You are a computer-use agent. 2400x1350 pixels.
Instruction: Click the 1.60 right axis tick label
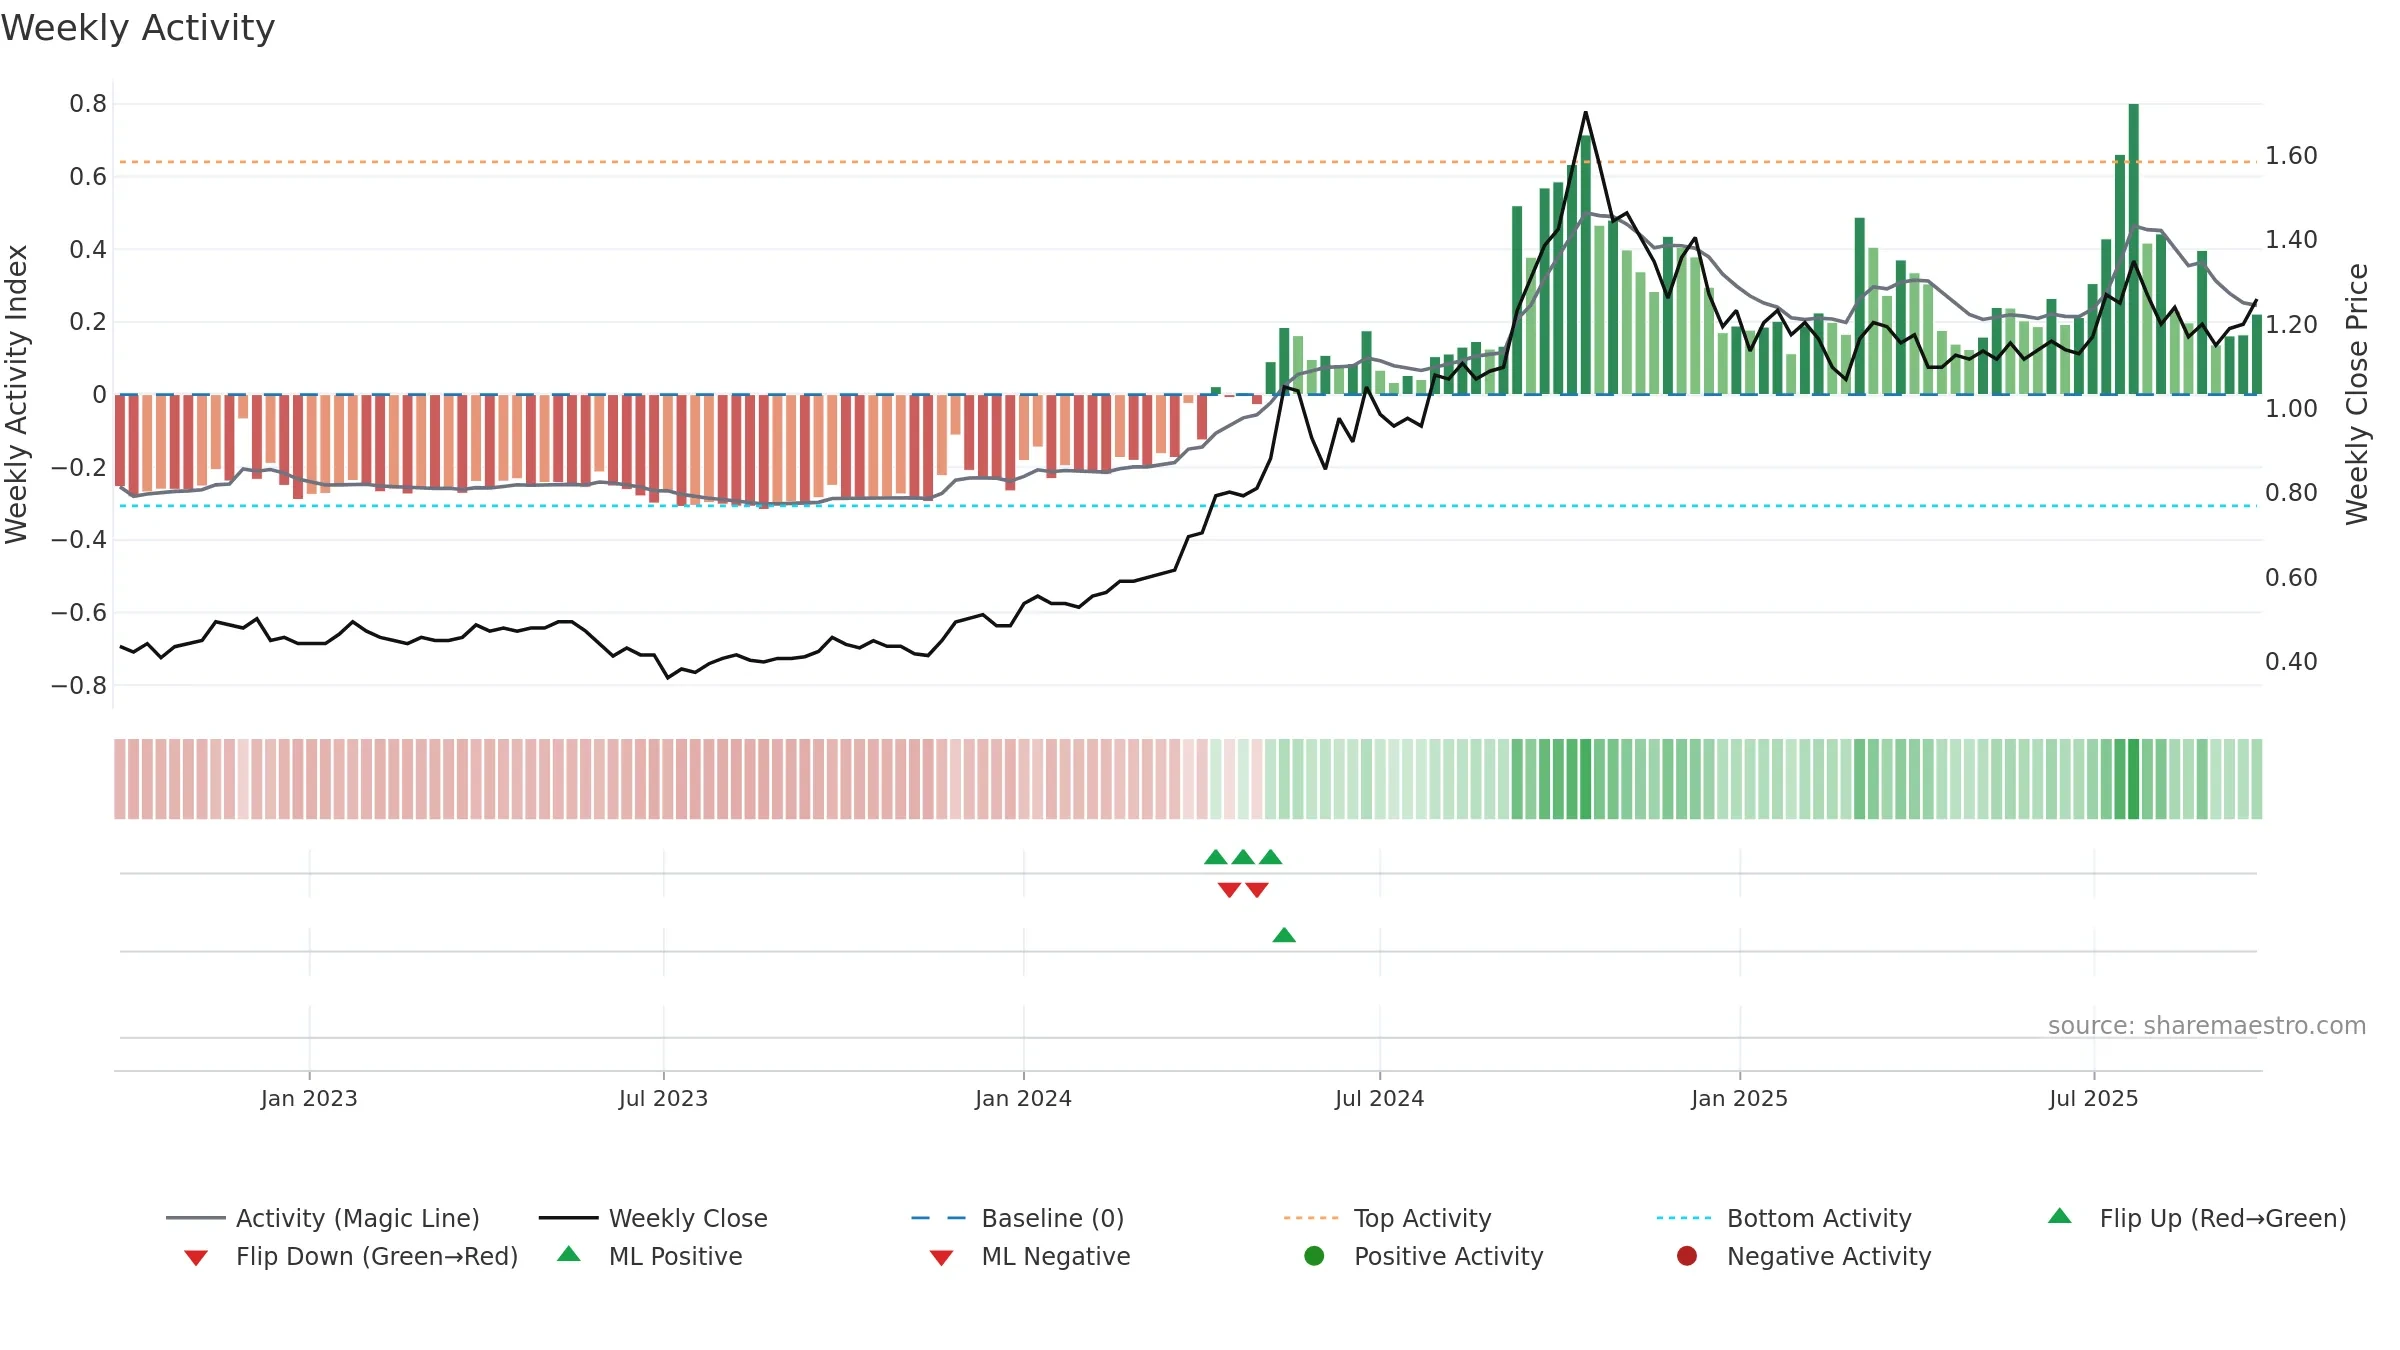[x=2291, y=156]
